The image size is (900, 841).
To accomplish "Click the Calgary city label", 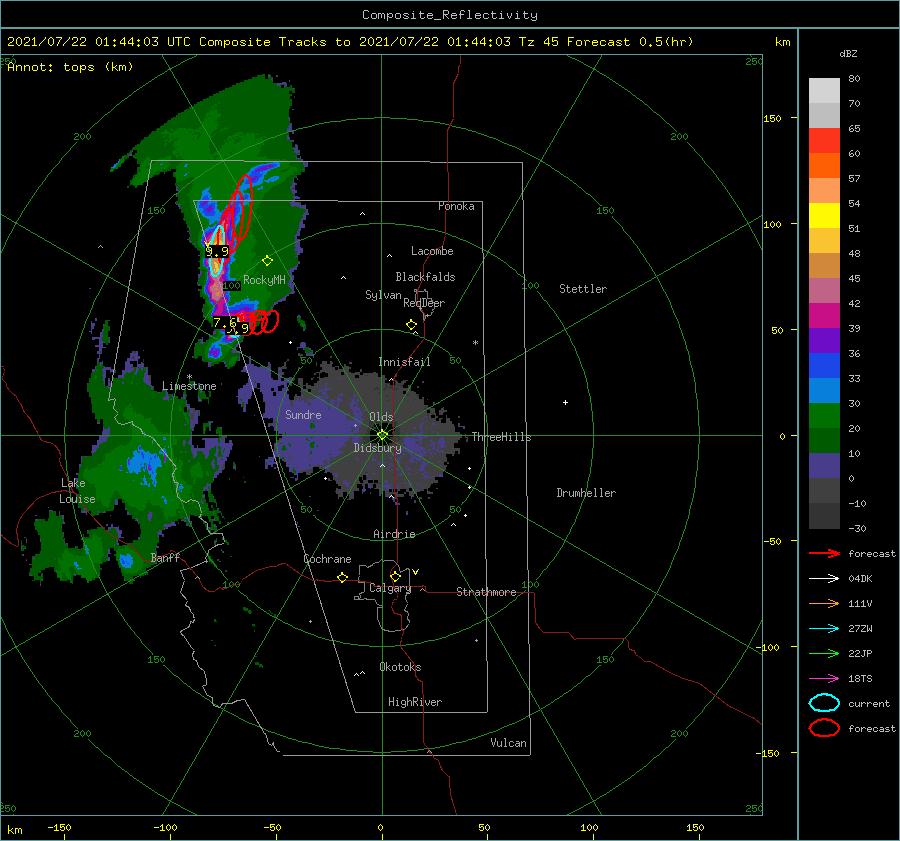I will coord(390,588).
